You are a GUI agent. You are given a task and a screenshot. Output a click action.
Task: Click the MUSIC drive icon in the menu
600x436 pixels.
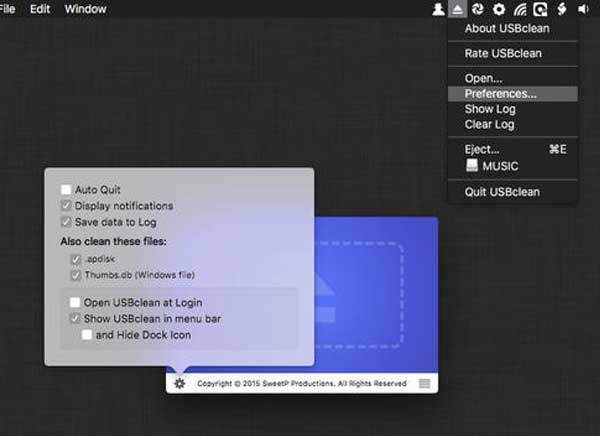[x=472, y=165]
